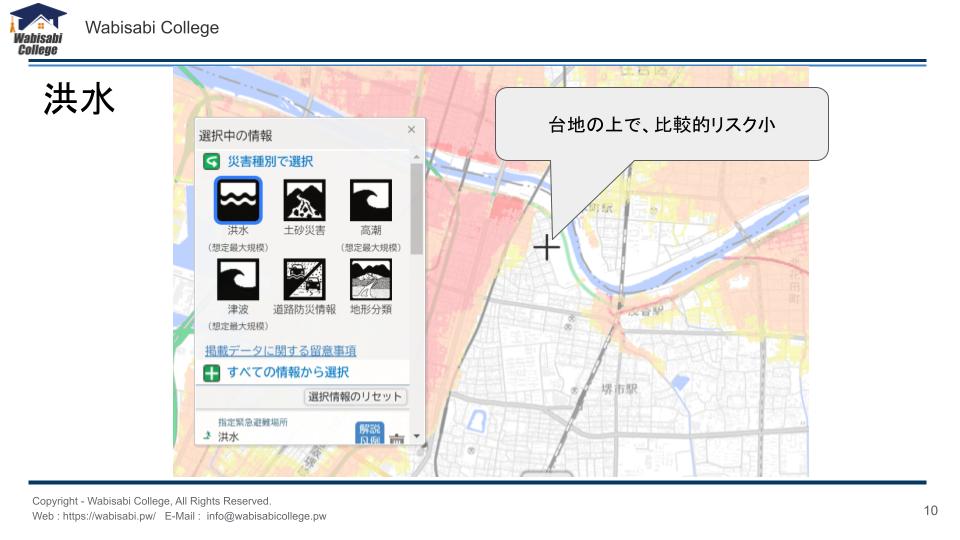Close the 選択中の情報 panel

coord(411,130)
